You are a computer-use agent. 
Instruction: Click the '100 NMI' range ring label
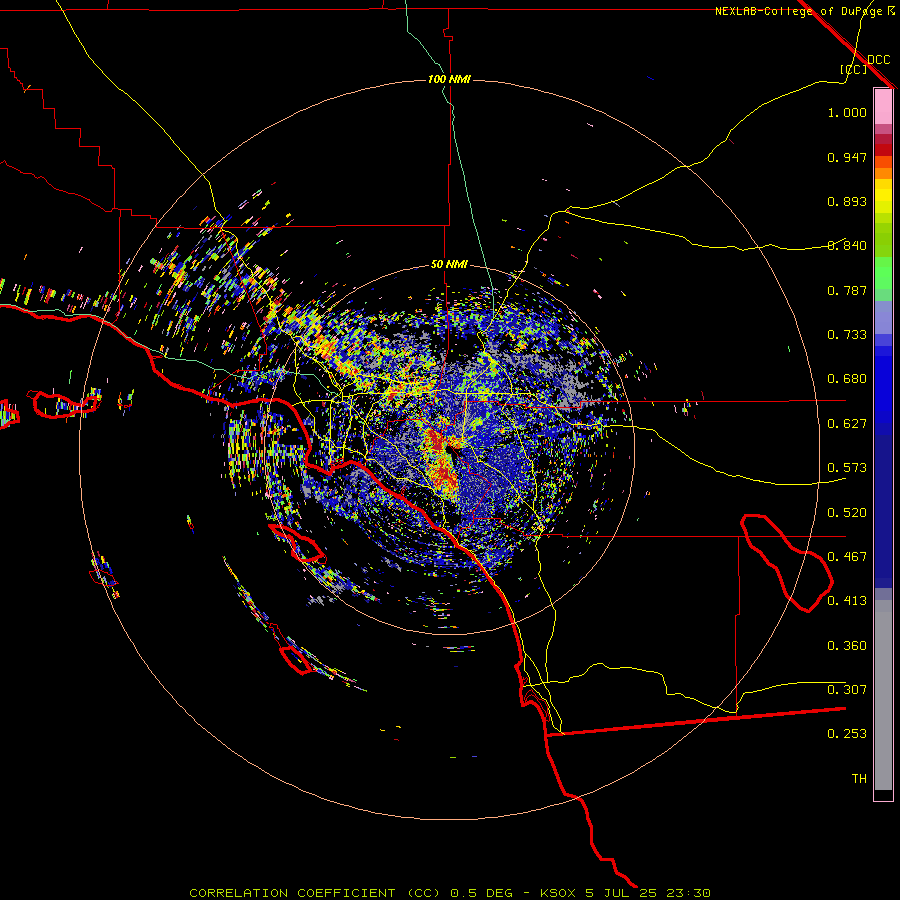(x=449, y=79)
